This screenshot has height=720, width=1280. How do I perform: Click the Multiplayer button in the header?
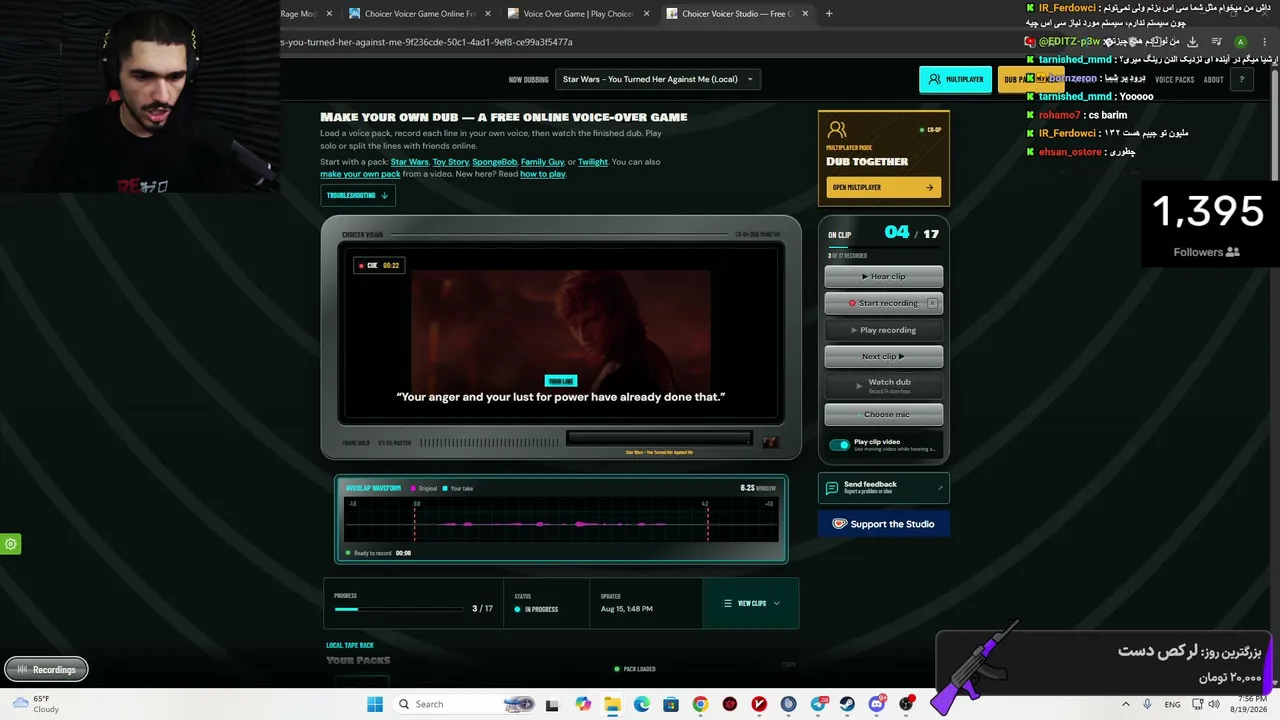click(x=955, y=79)
